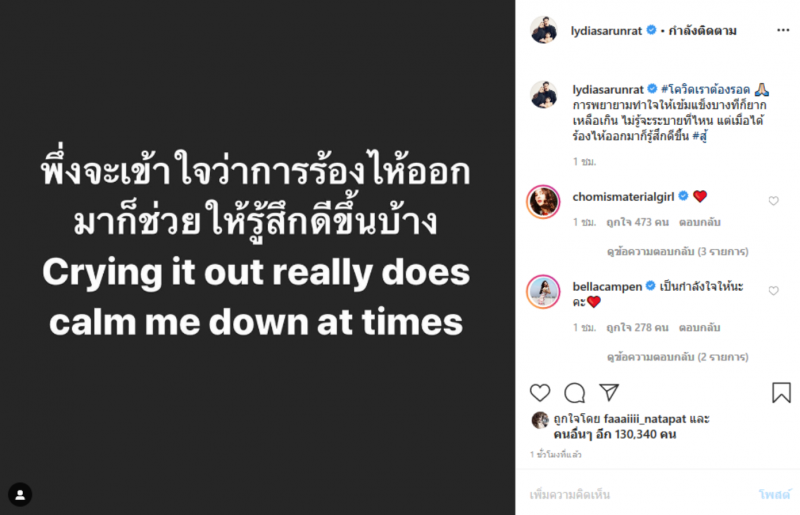Image resolution: width=800 pixels, height=515 pixels.
Task: Save post with bookmark icon
Action: click(781, 393)
